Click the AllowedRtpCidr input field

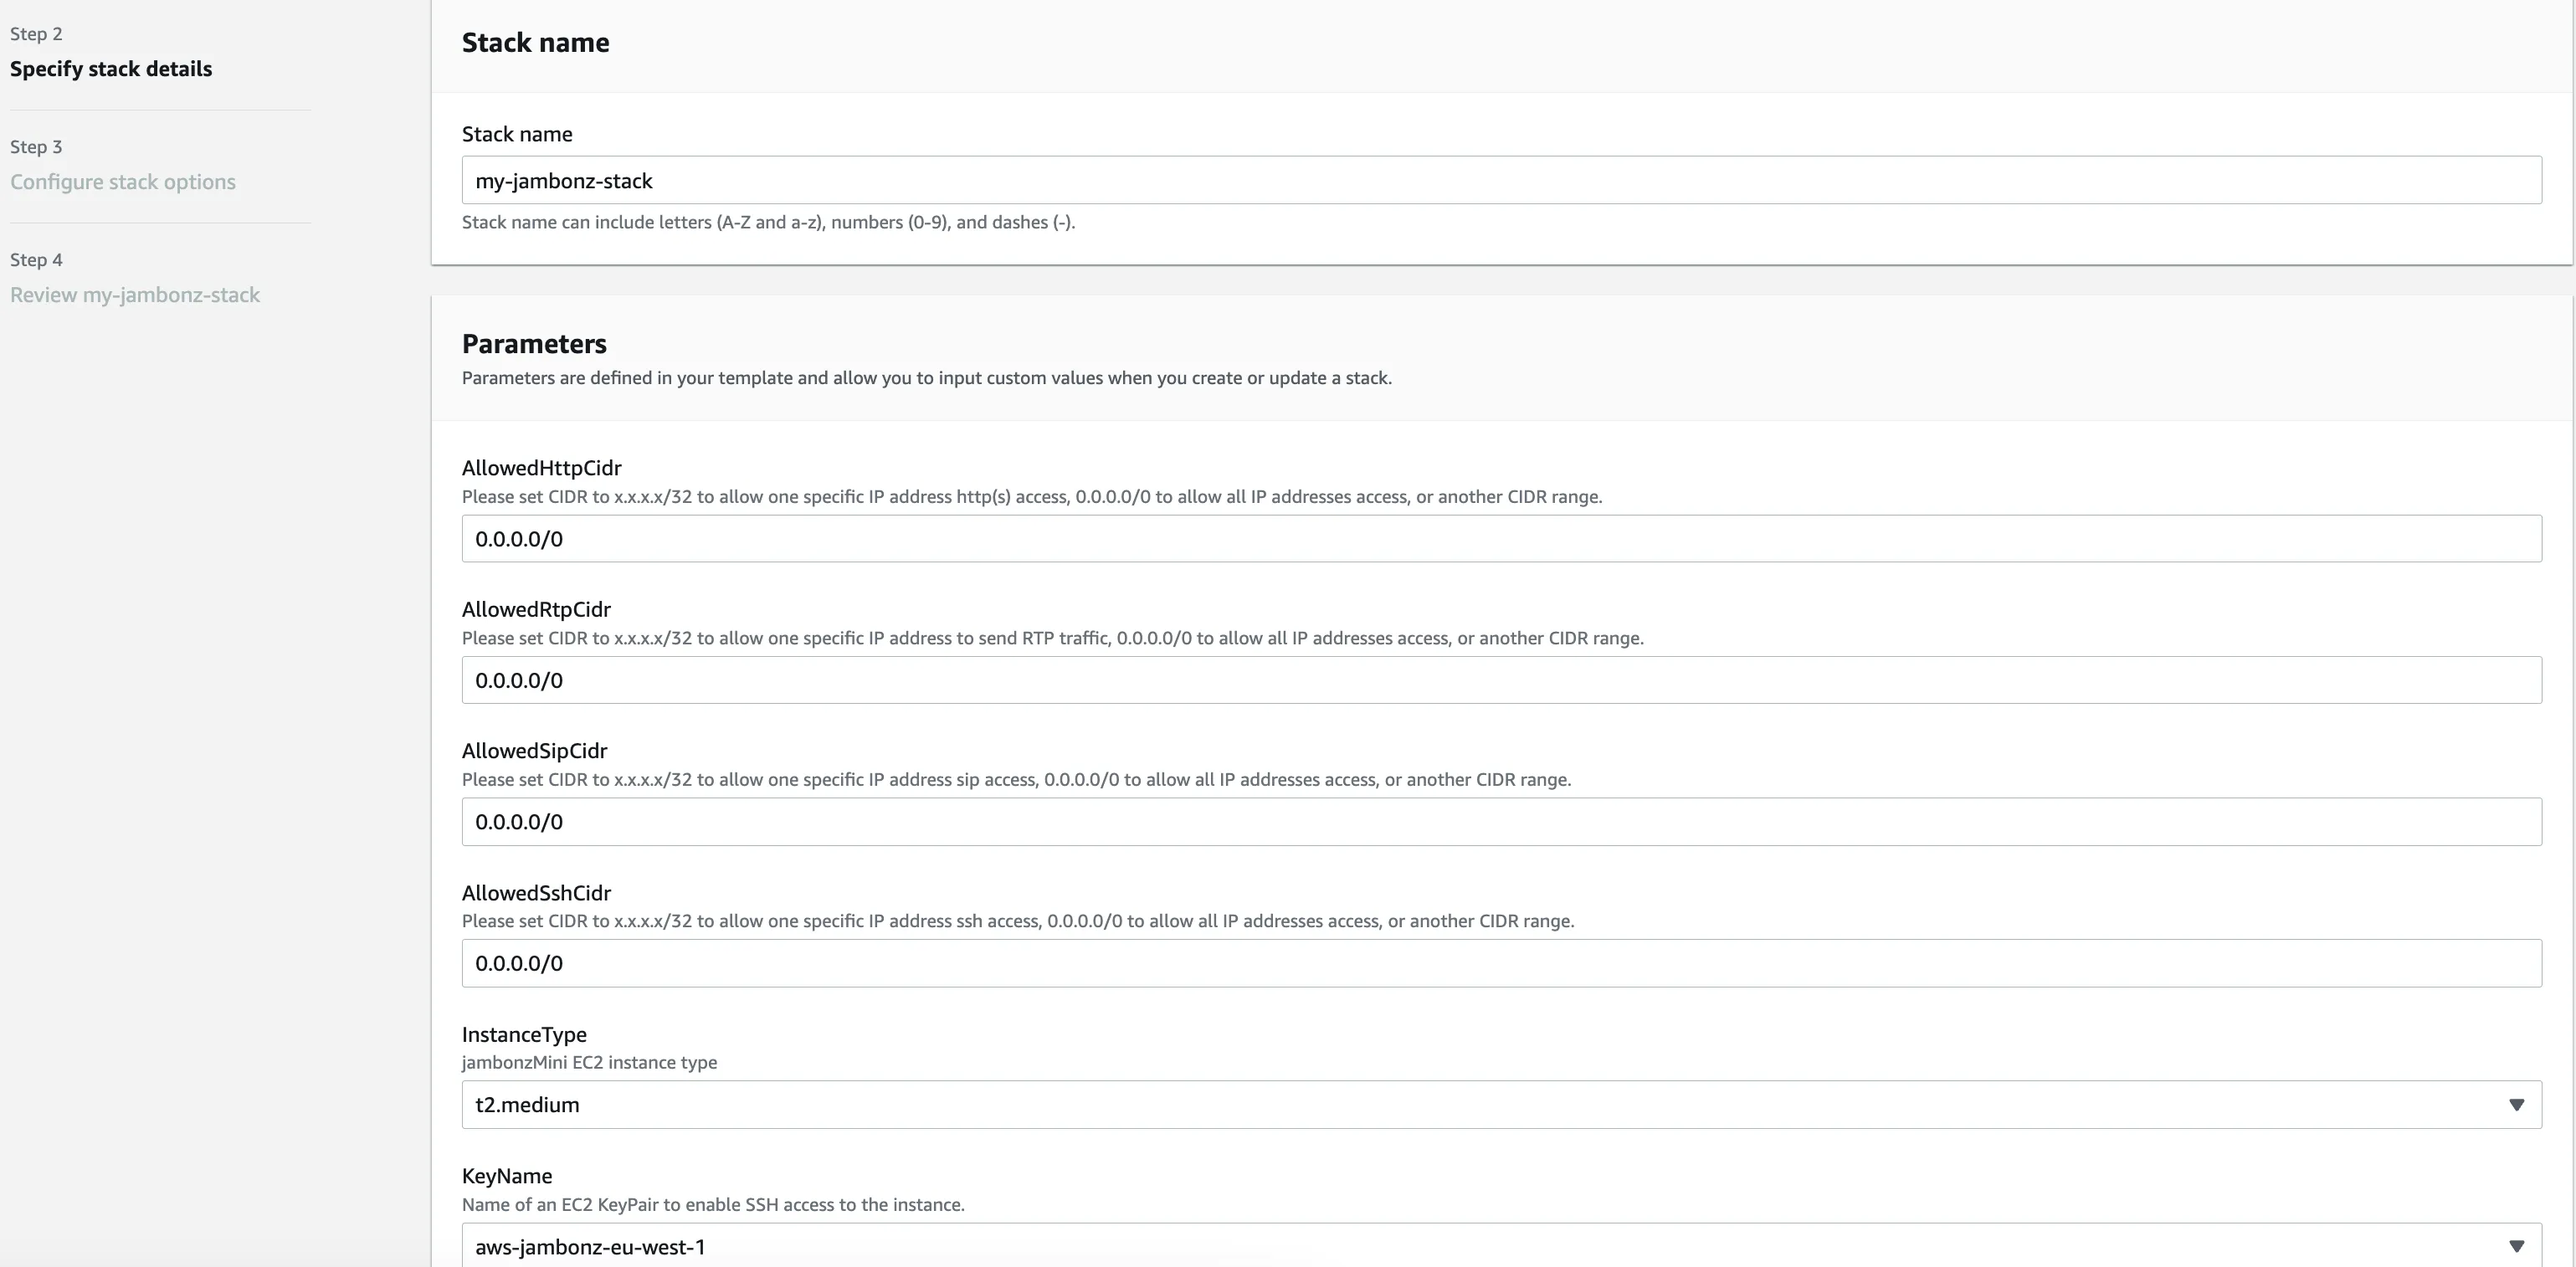click(1501, 680)
